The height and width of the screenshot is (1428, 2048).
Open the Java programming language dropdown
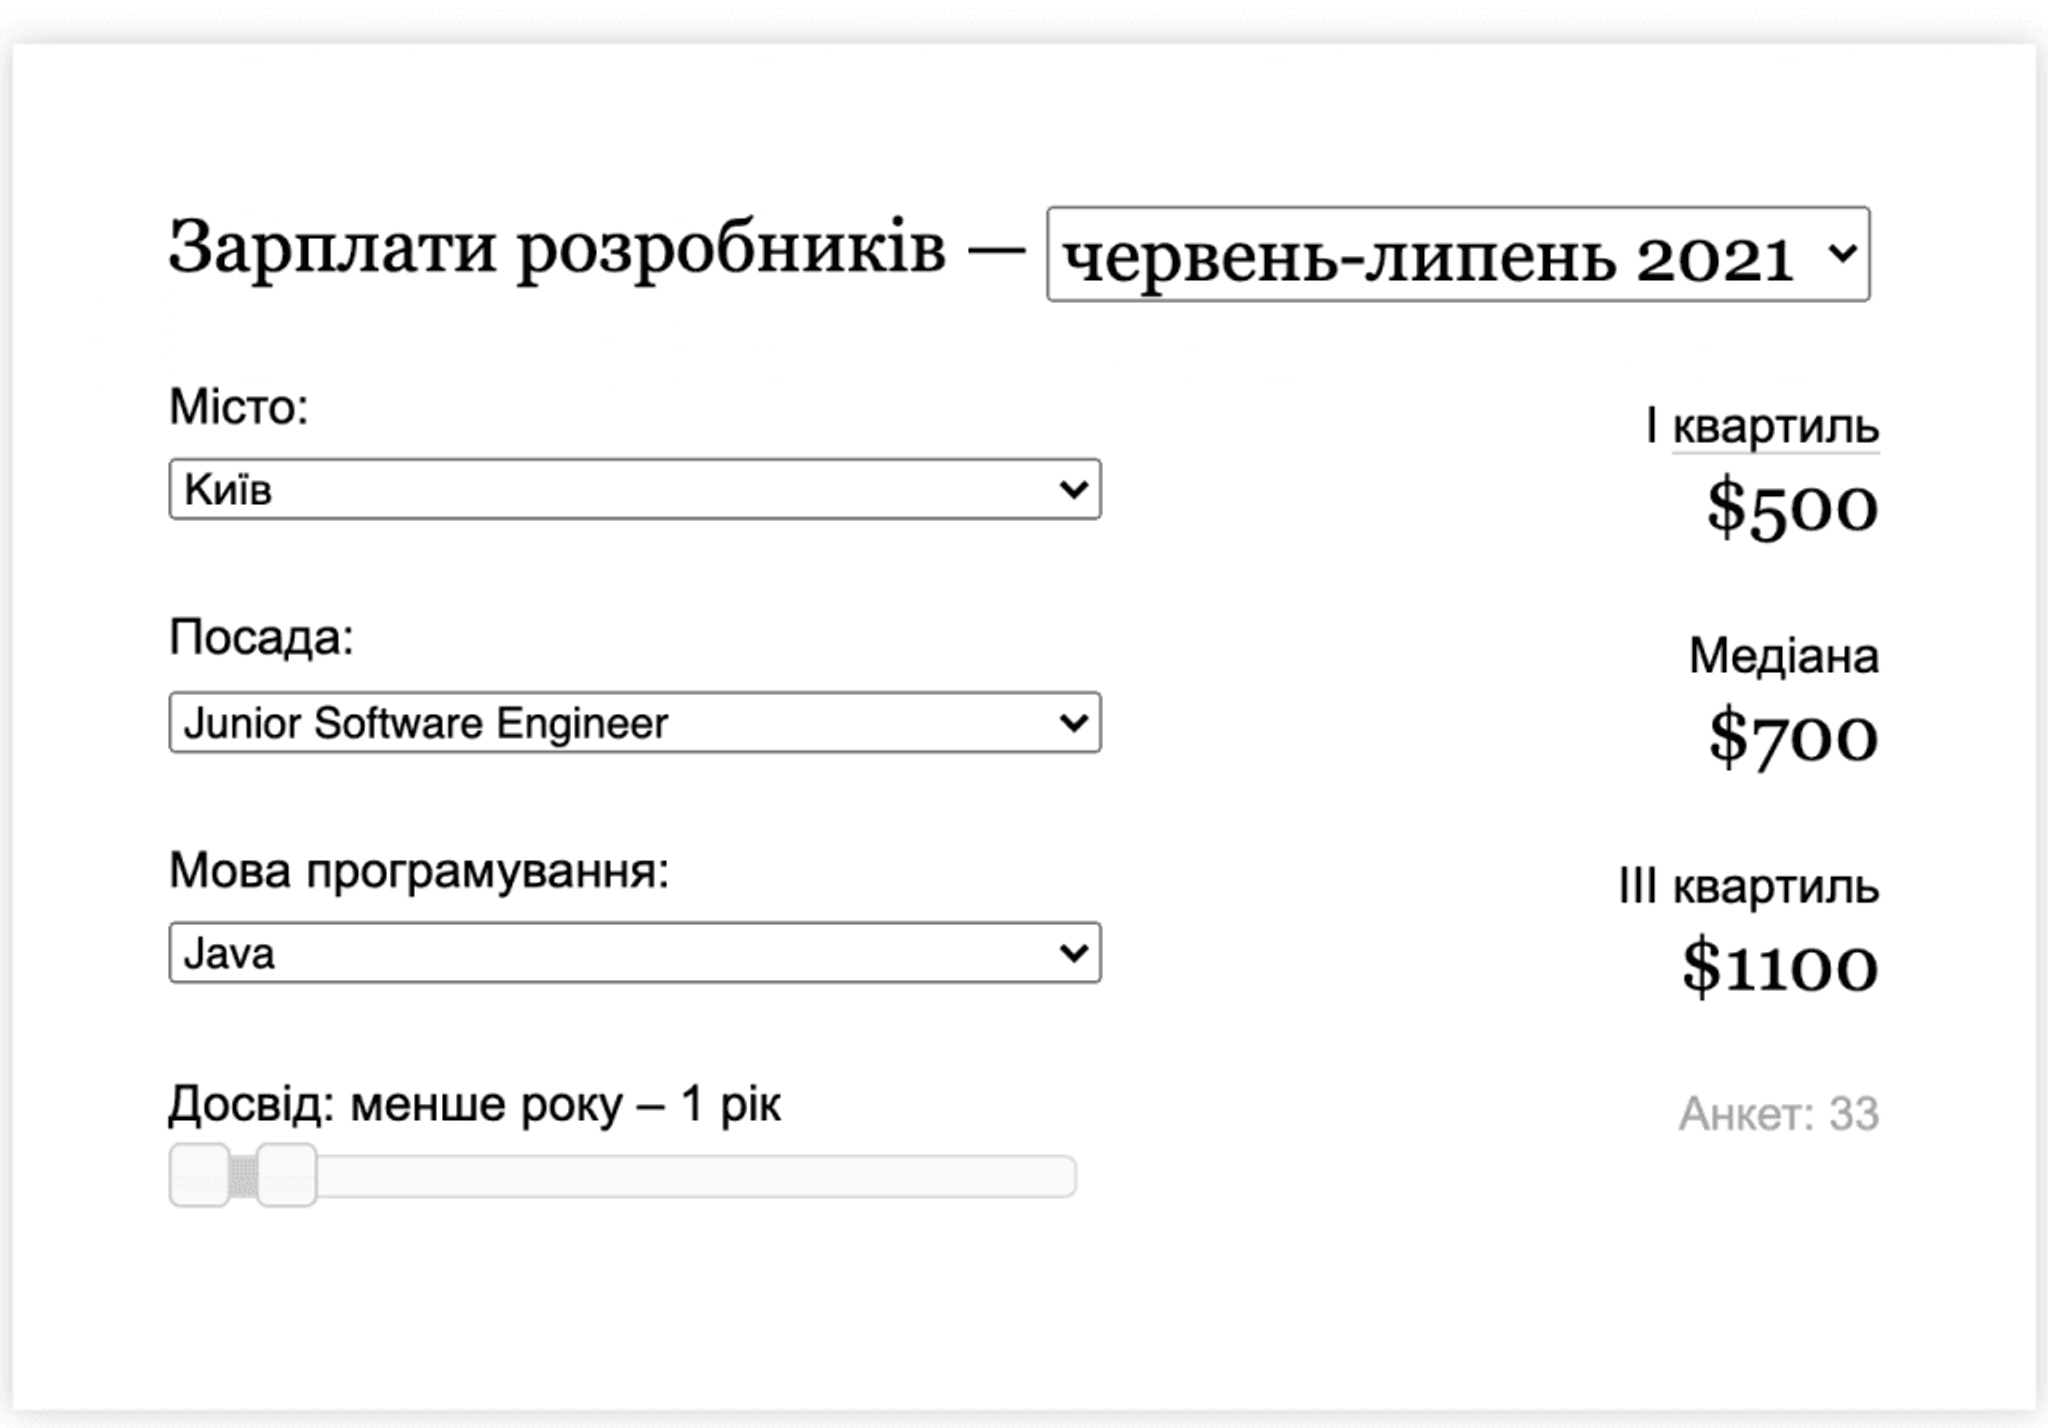pos(634,953)
